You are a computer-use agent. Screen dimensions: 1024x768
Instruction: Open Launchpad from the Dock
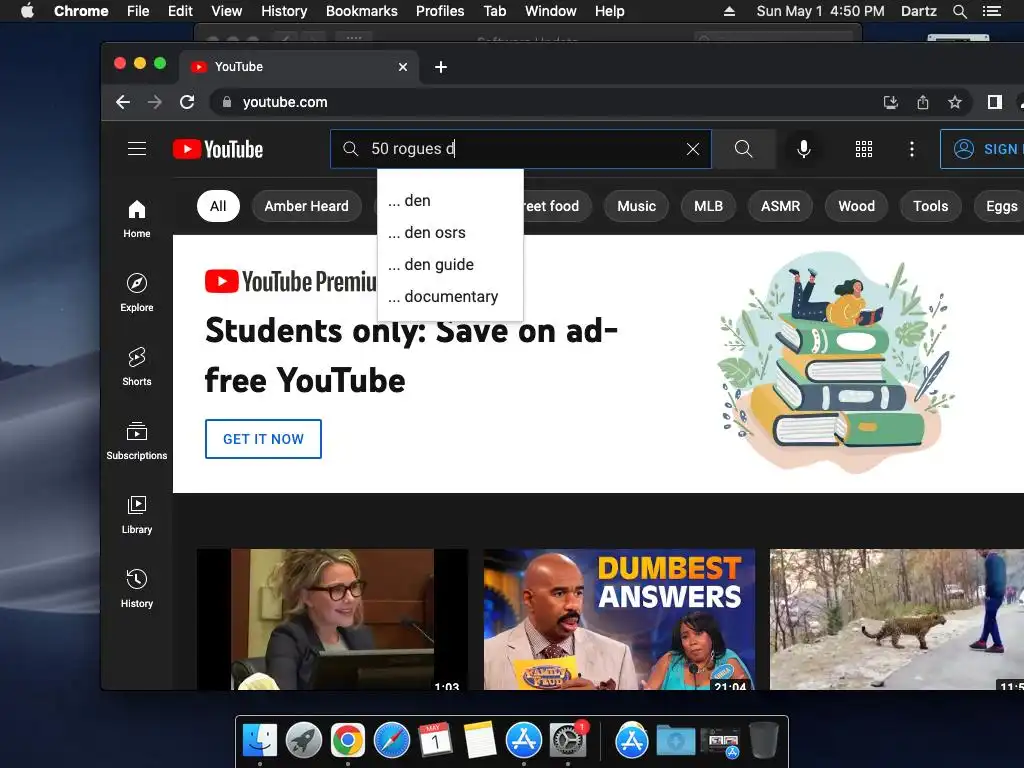(304, 741)
